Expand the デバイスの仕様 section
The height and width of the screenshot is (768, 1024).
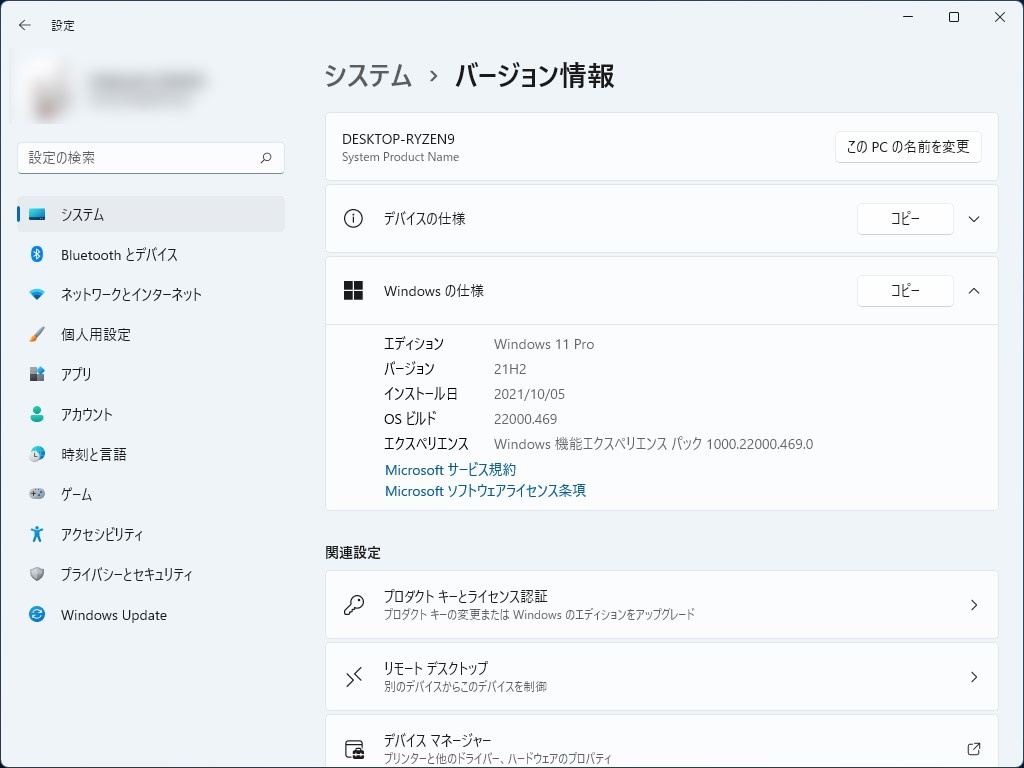tap(973, 219)
